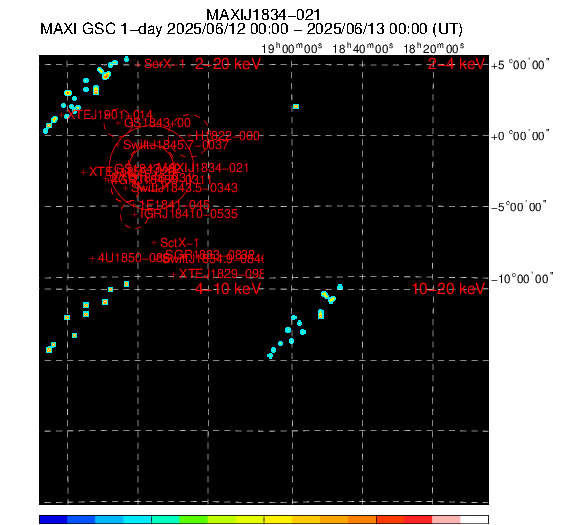567x525 pixels.
Task: Click the 18h20m00s right ascension label
Action: point(434,48)
